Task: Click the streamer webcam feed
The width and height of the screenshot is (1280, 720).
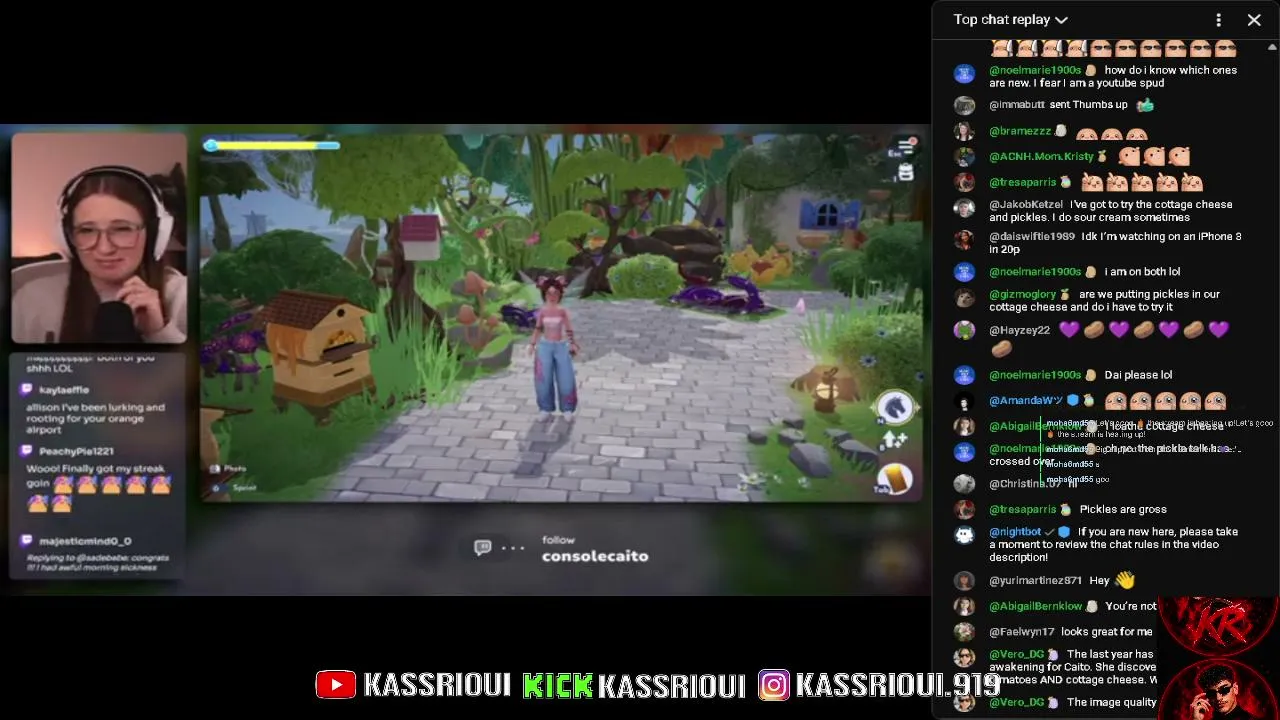Action: click(x=99, y=239)
